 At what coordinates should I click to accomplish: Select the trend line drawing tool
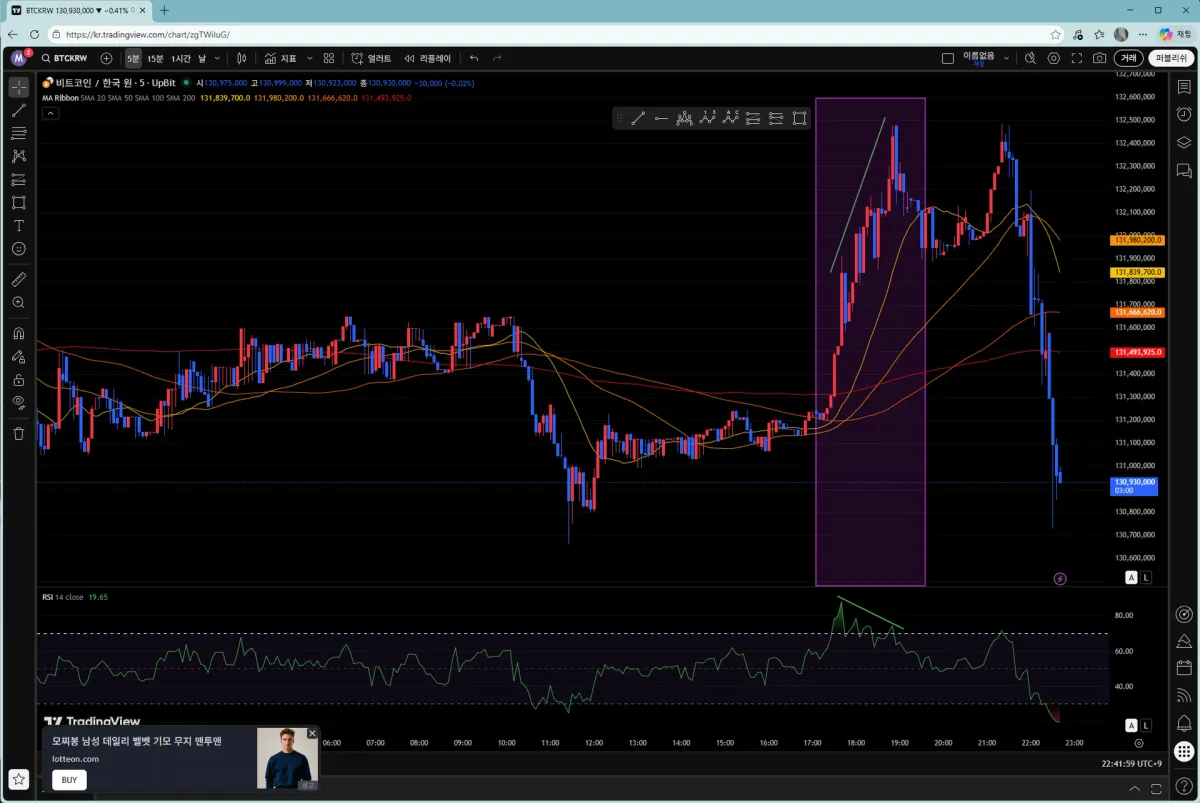point(18,111)
